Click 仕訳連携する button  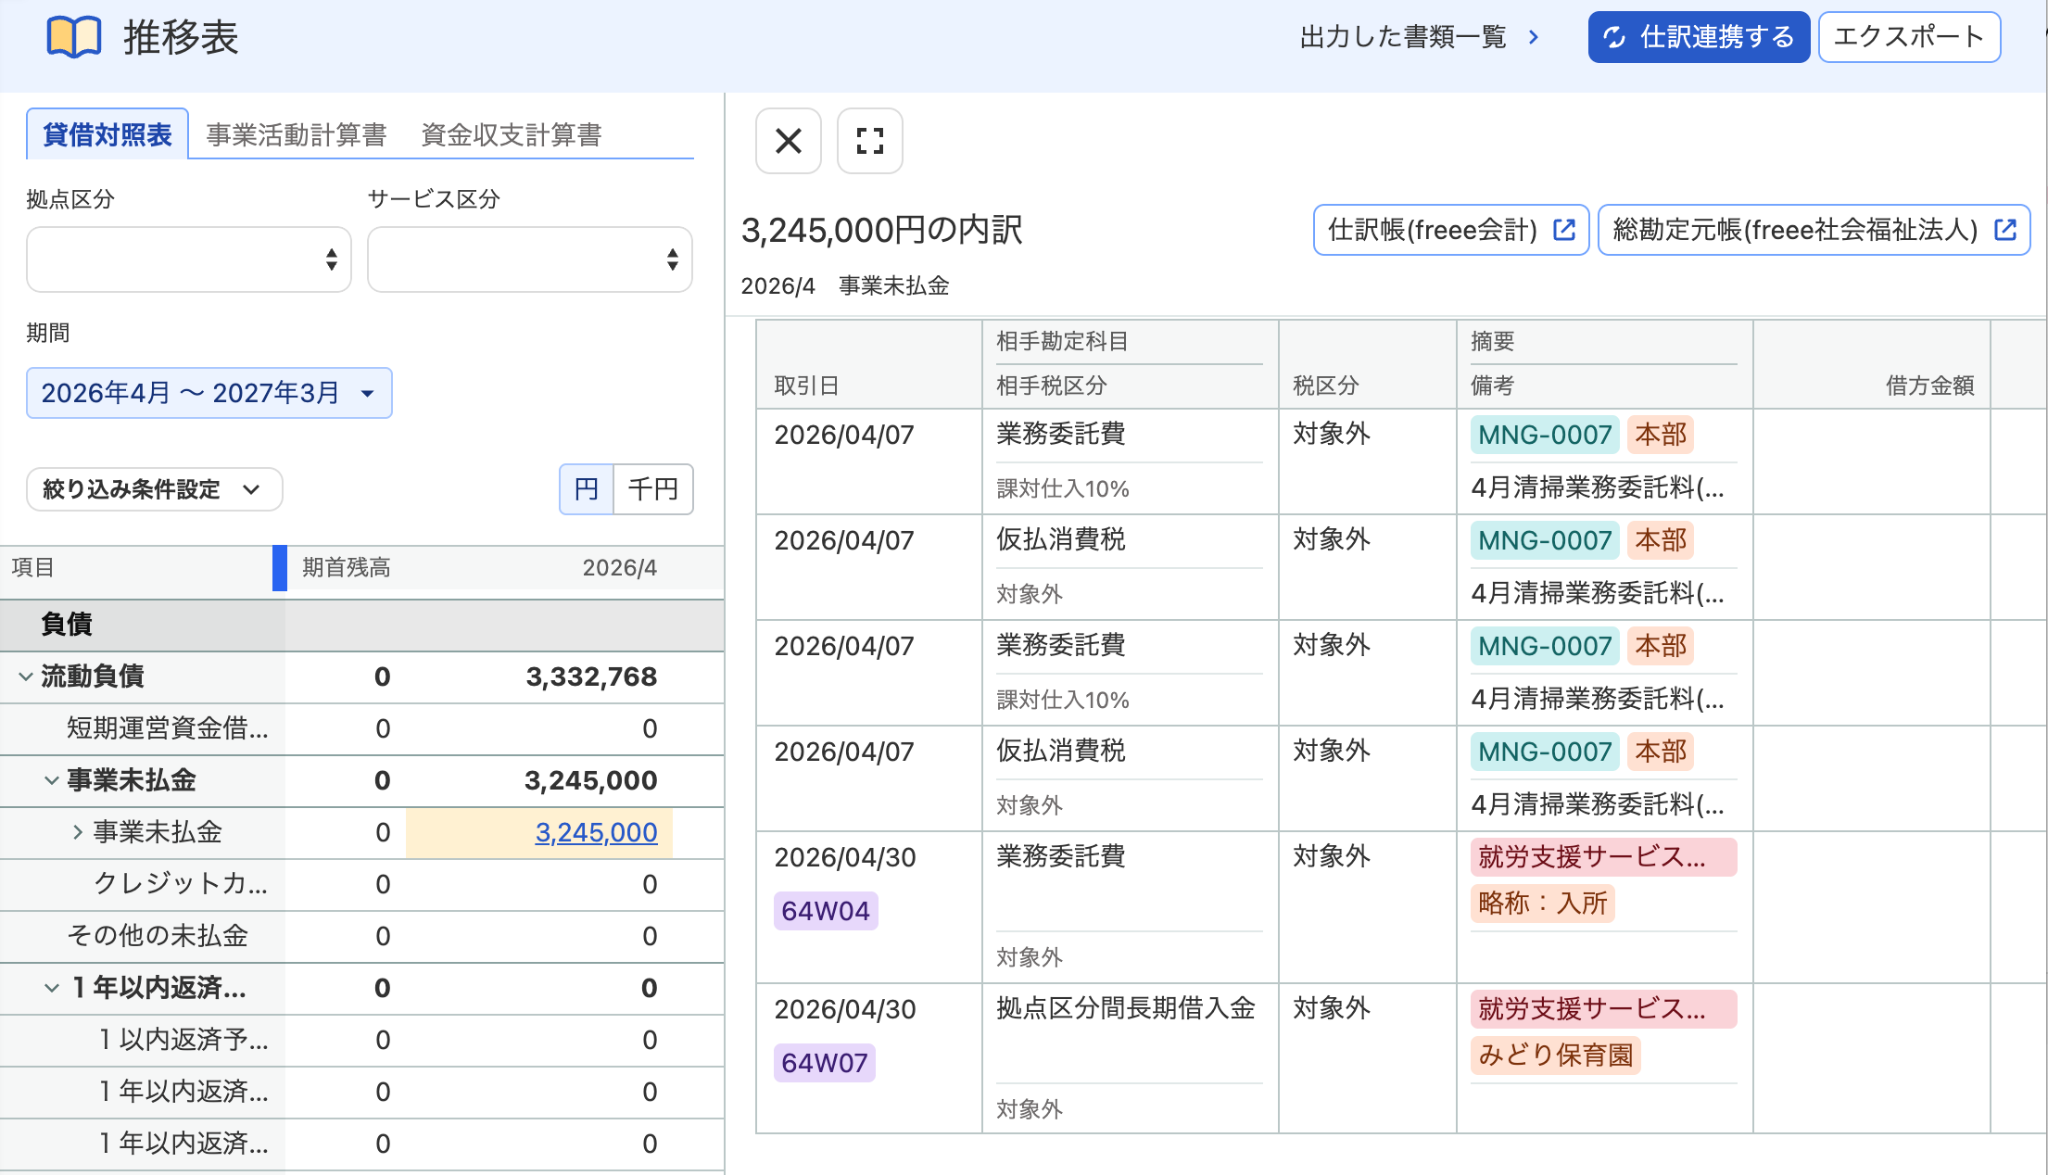[x=1699, y=37]
